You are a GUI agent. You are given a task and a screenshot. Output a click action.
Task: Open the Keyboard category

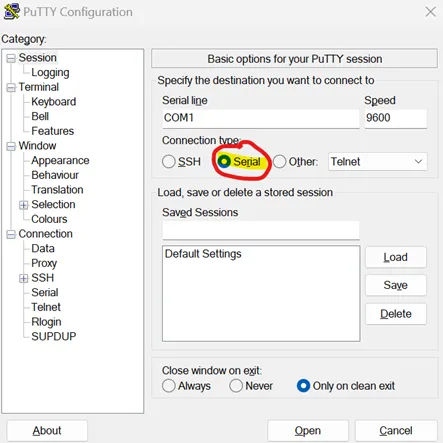pos(54,102)
